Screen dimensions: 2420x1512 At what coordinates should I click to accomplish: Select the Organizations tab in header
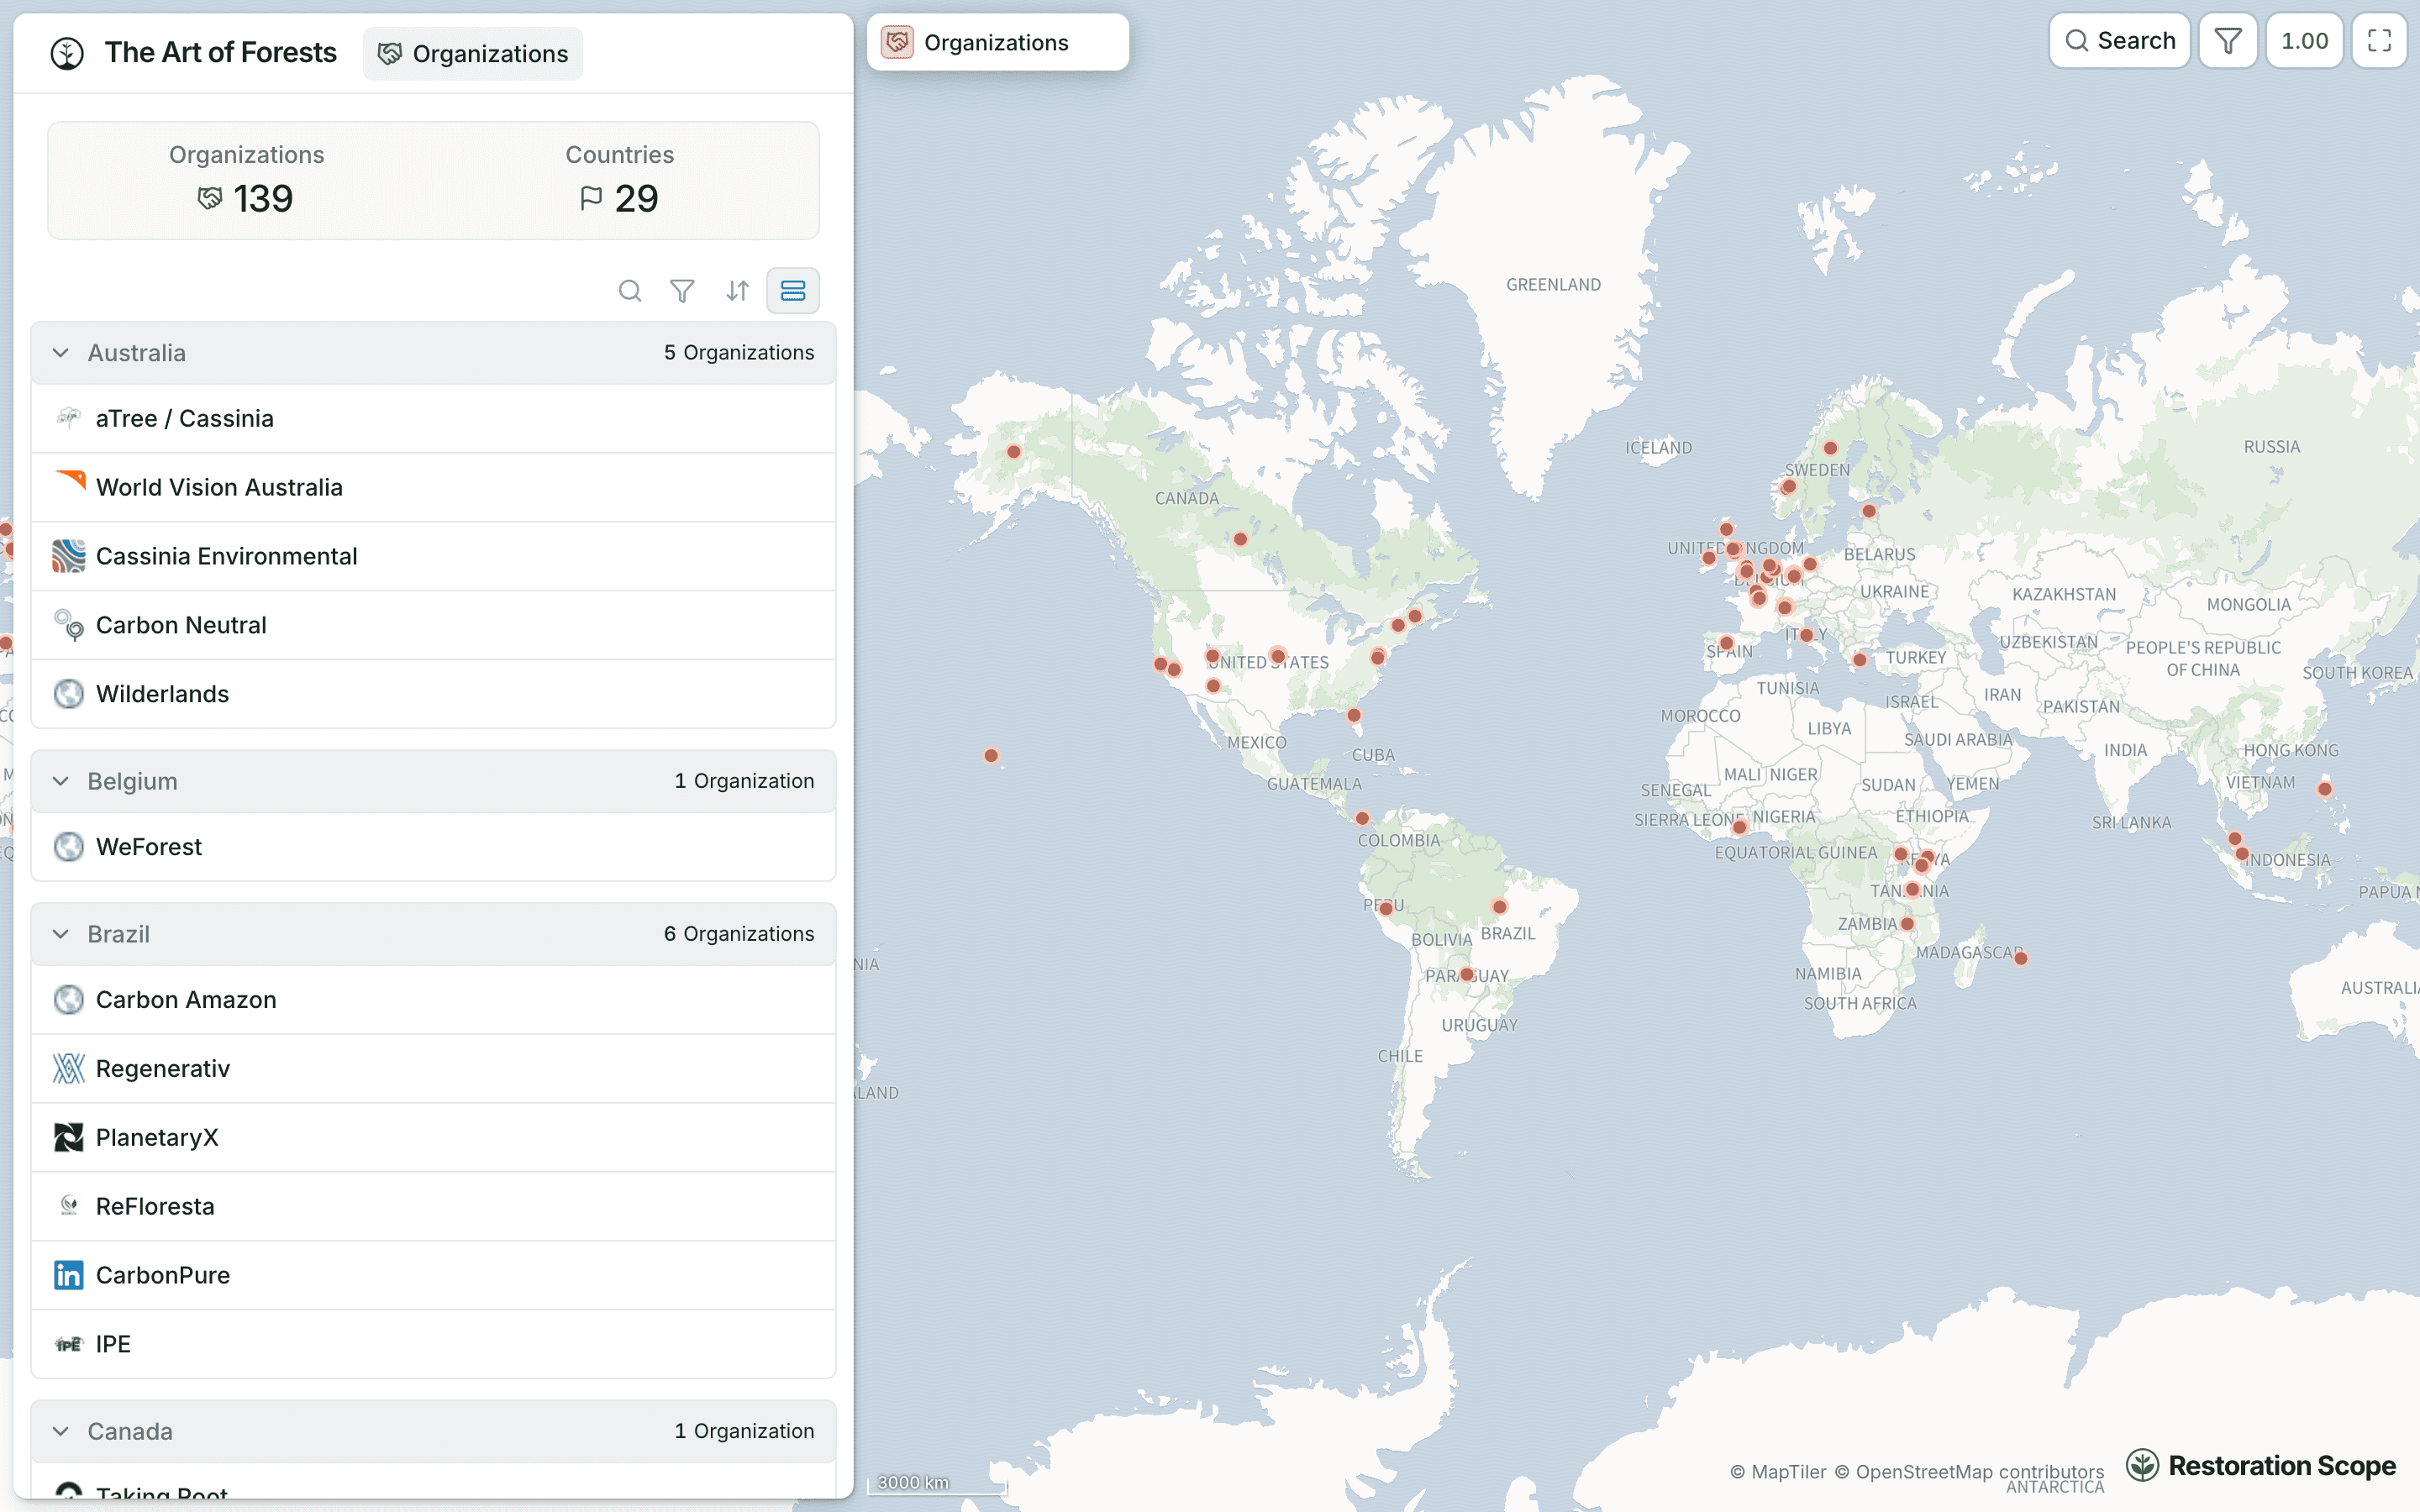[473, 54]
